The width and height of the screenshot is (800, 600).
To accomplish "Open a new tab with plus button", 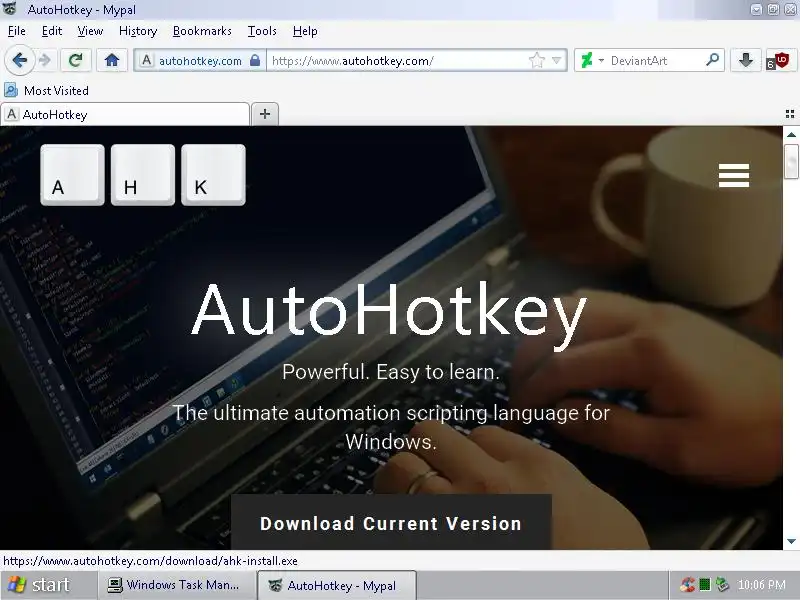I will [x=265, y=114].
